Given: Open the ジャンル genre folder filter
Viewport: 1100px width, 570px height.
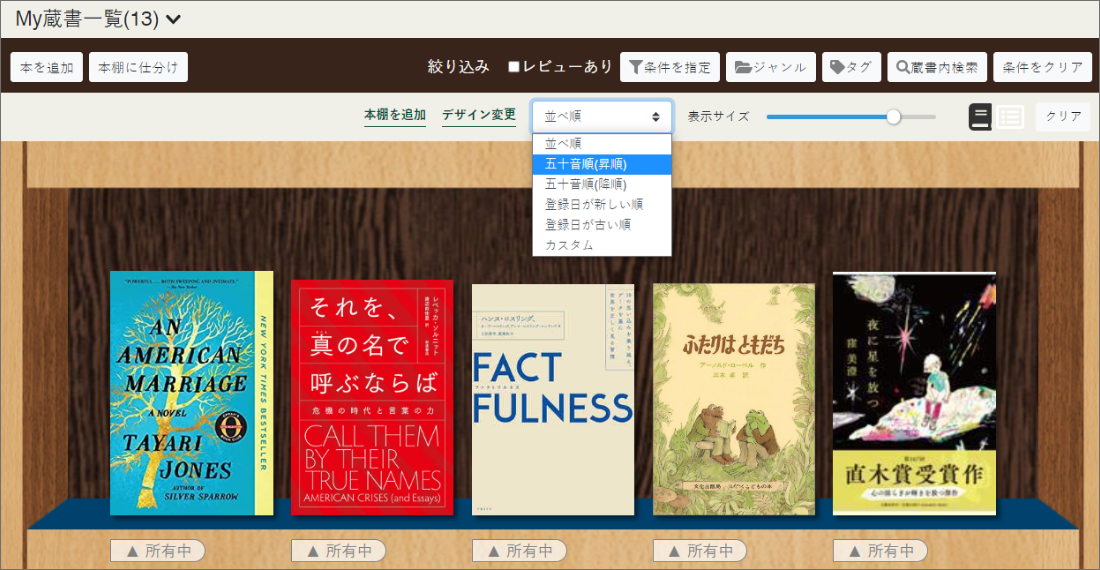Looking at the screenshot, I should (770, 67).
